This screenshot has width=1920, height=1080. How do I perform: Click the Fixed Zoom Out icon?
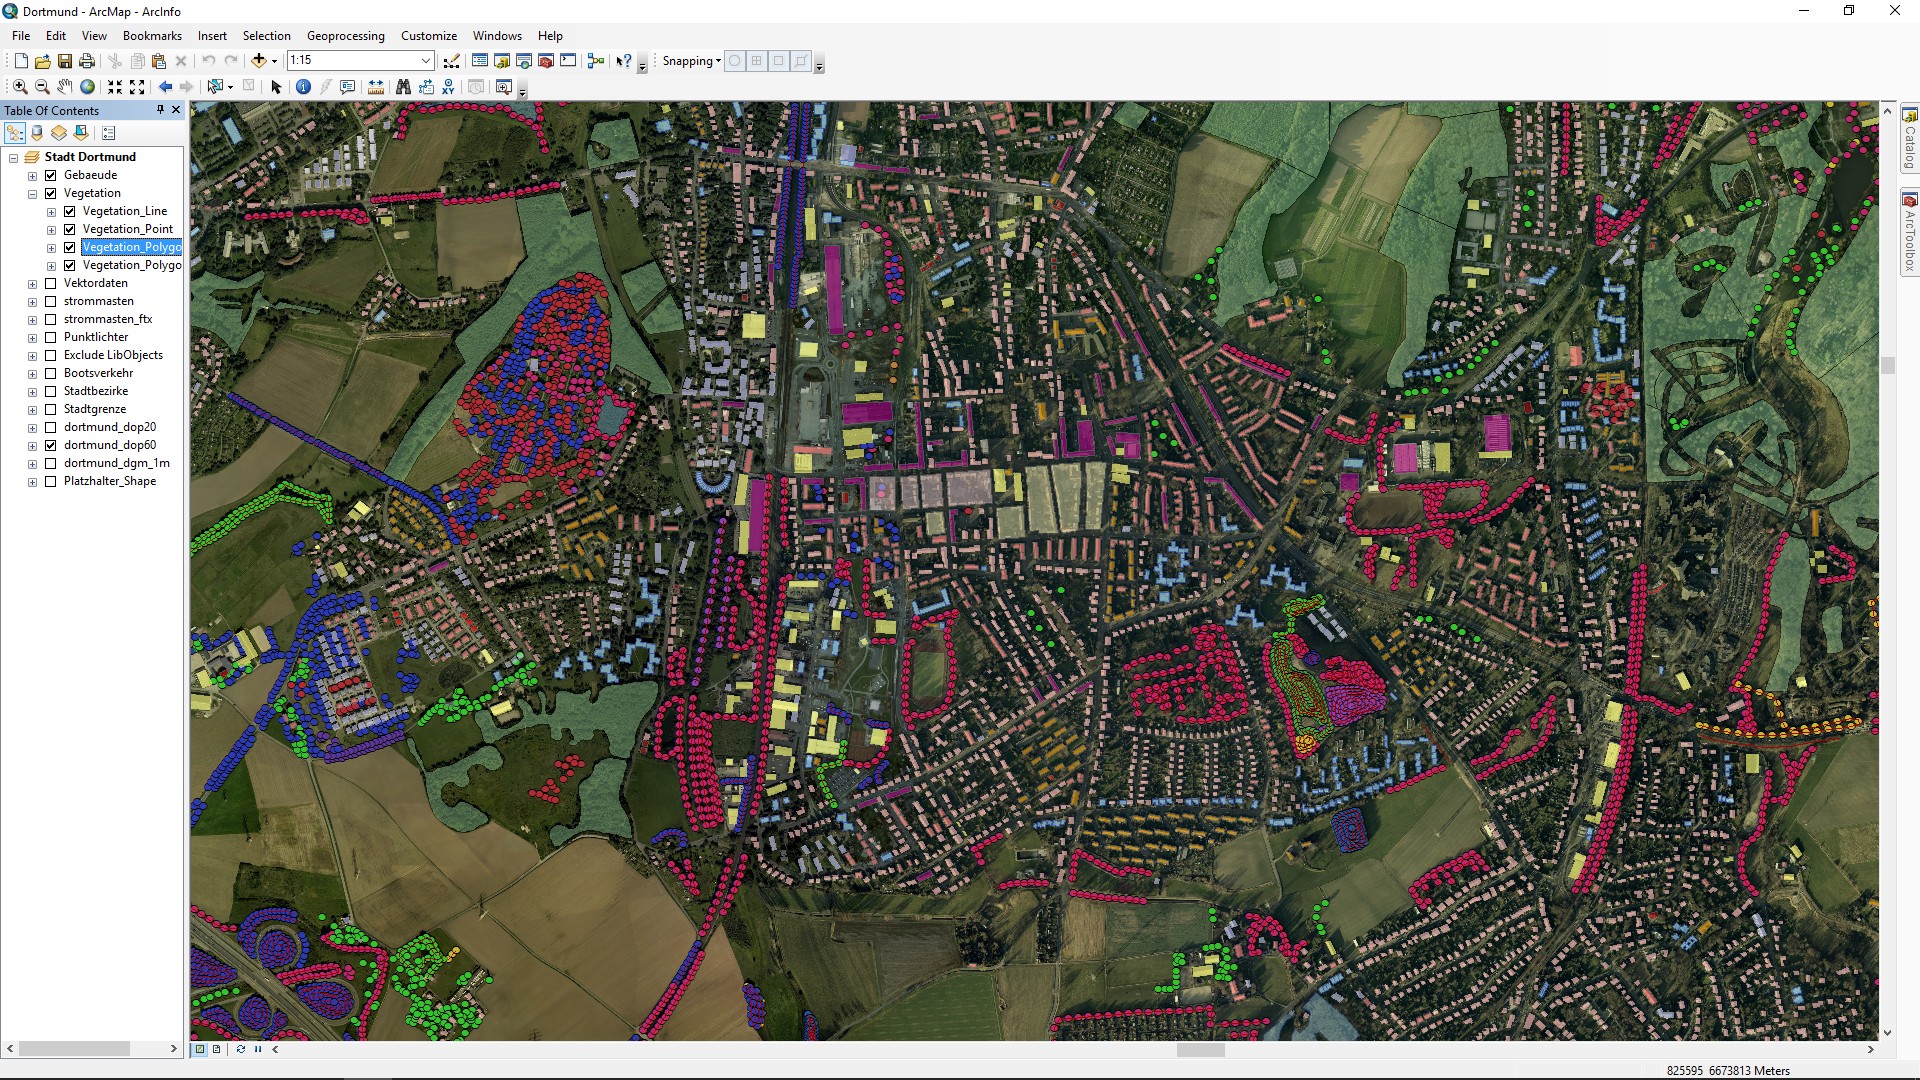[137, 87]
